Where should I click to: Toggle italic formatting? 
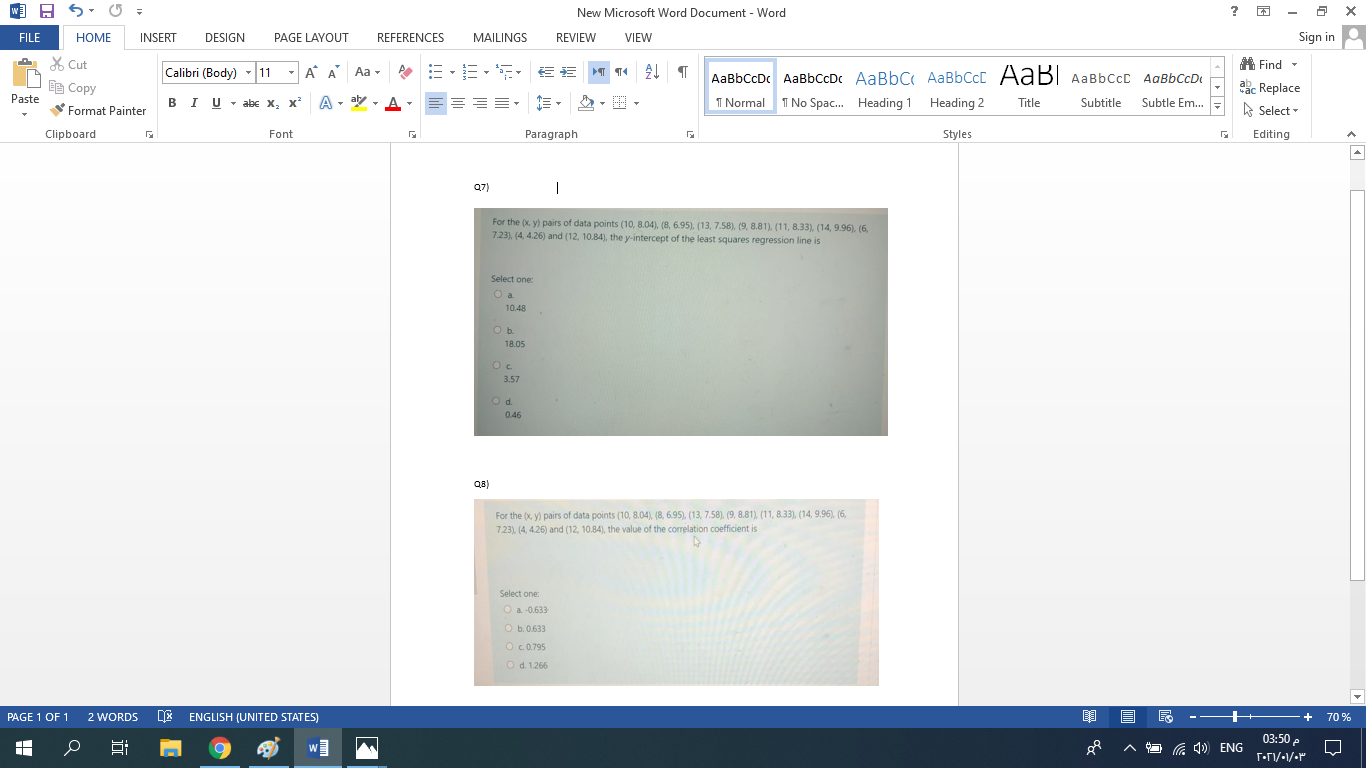click(193, 102)
